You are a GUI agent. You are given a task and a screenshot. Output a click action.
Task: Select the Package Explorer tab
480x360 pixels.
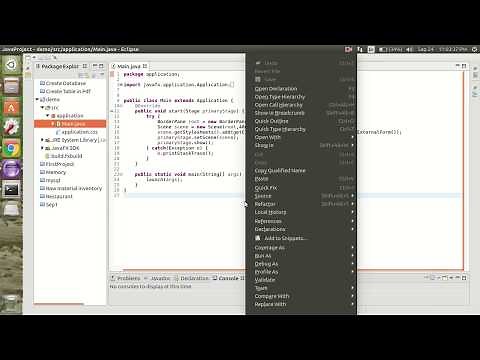pos(61,66)
